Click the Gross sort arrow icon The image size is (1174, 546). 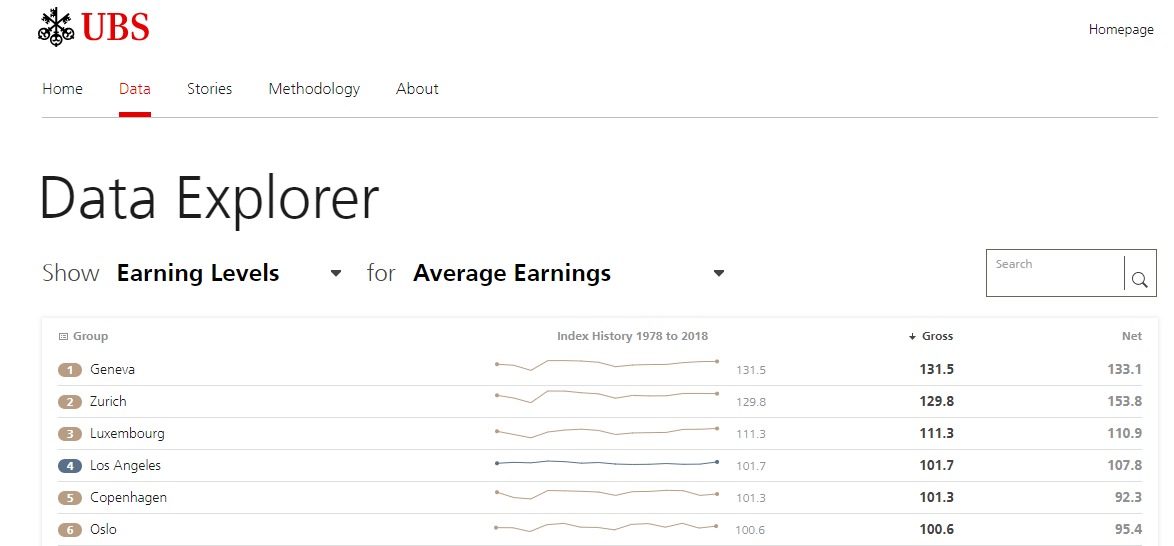click(x=912, y=337)
